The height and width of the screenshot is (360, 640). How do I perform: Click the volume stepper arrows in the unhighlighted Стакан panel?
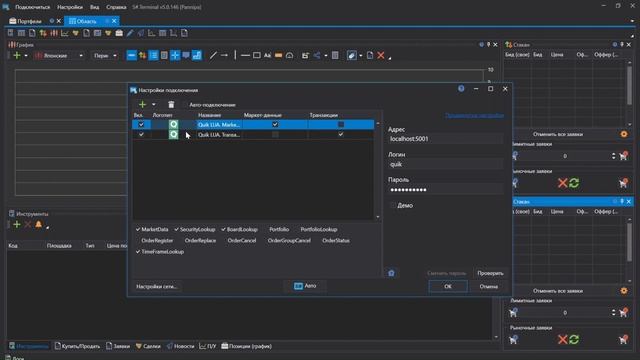(x=613, y=156)
